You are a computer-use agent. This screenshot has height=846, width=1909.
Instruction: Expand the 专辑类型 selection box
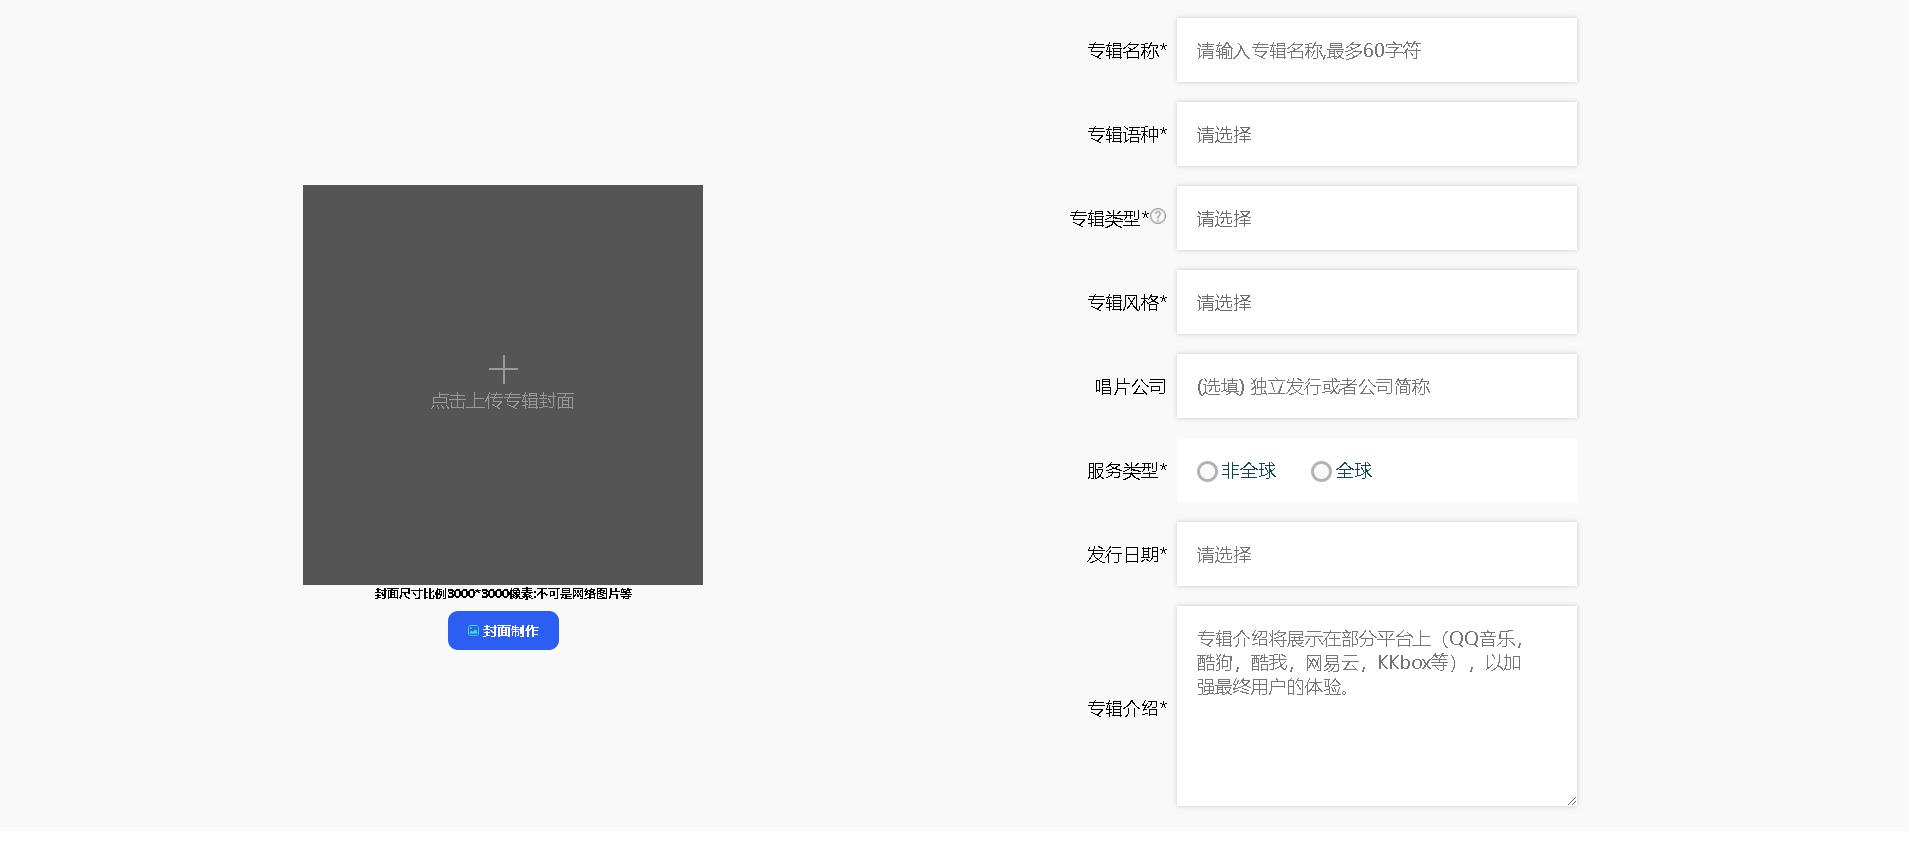click(1376, 218)
